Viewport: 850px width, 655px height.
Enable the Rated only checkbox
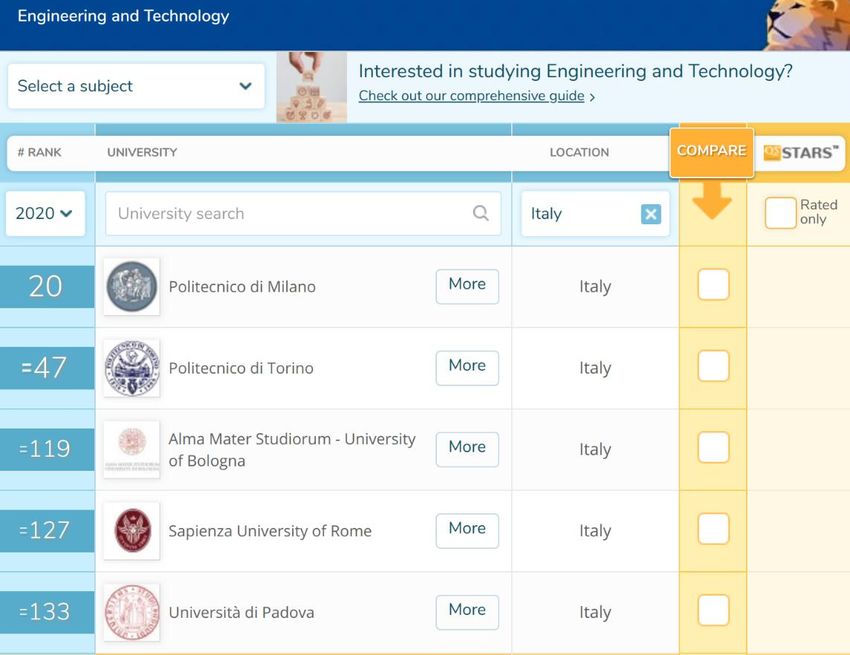[780, 213]
